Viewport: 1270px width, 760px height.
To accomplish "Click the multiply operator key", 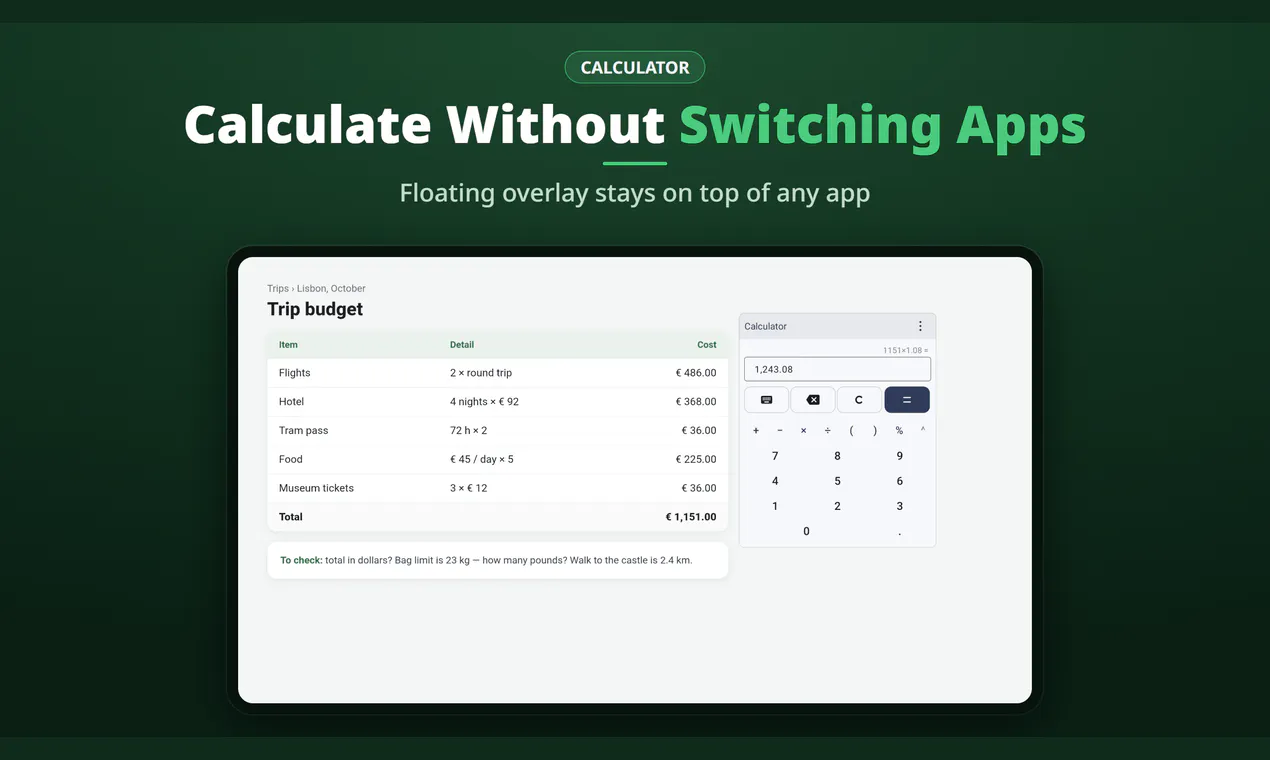I will (804, 431).
